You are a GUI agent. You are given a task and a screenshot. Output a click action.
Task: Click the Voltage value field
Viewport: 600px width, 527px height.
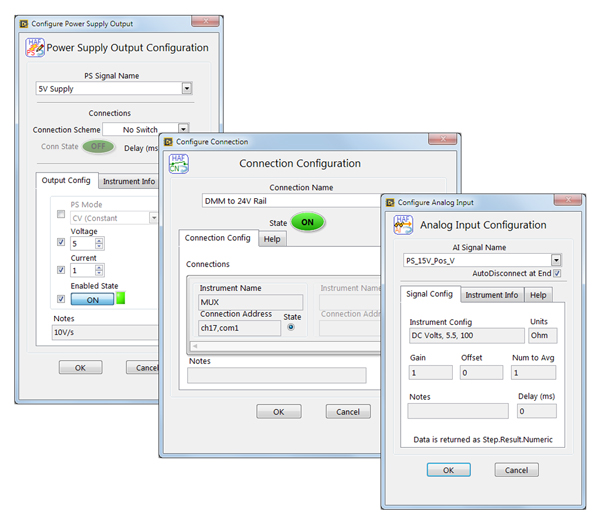coord(83,243)
